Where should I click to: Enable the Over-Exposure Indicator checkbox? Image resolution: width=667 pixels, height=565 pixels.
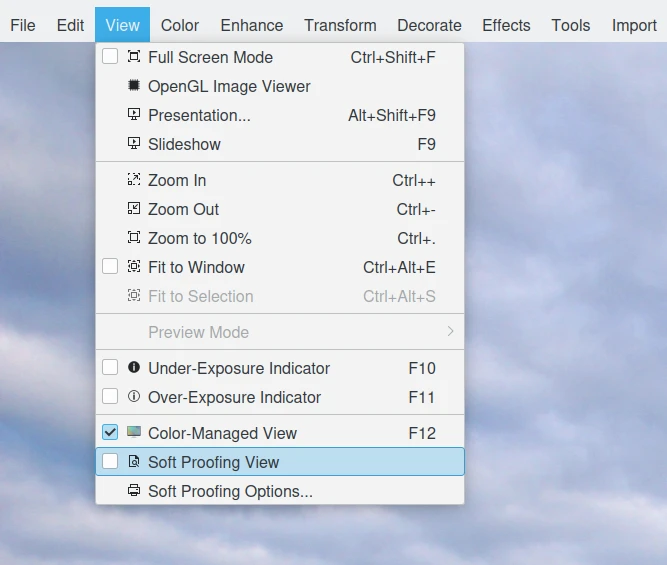coord(110,397)
